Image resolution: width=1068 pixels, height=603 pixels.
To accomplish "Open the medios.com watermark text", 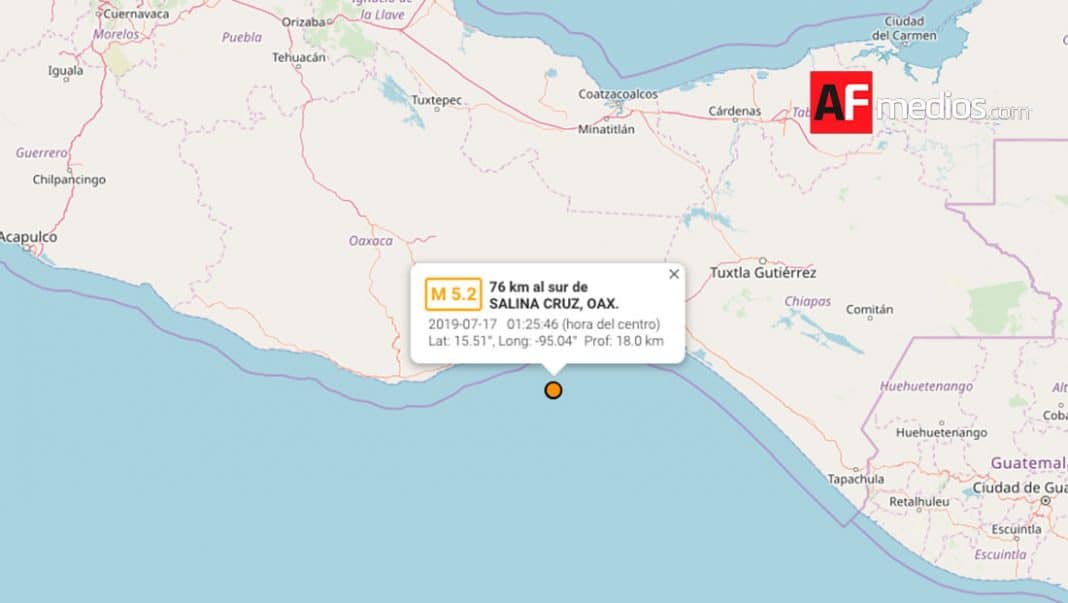I will coord(952,108).
